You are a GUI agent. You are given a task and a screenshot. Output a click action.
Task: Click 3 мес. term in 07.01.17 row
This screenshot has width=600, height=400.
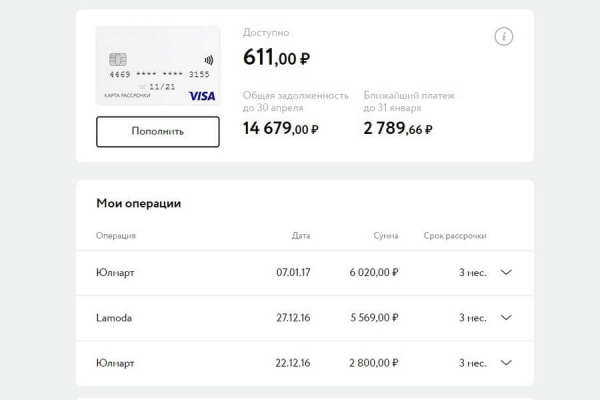473,273
